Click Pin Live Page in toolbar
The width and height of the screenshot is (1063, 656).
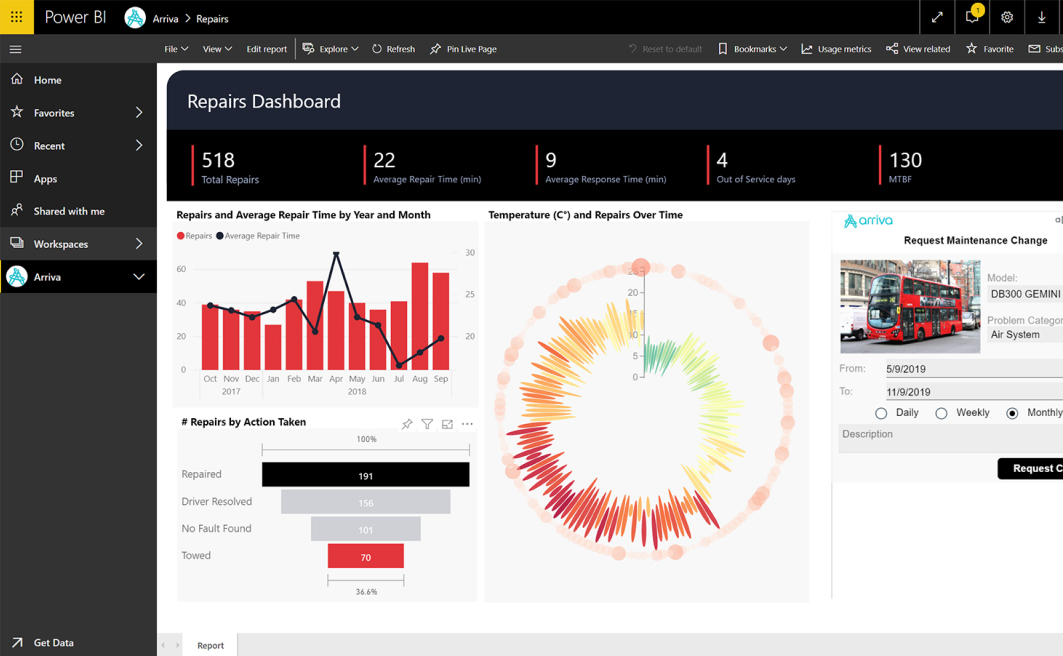tap(463, 49)
